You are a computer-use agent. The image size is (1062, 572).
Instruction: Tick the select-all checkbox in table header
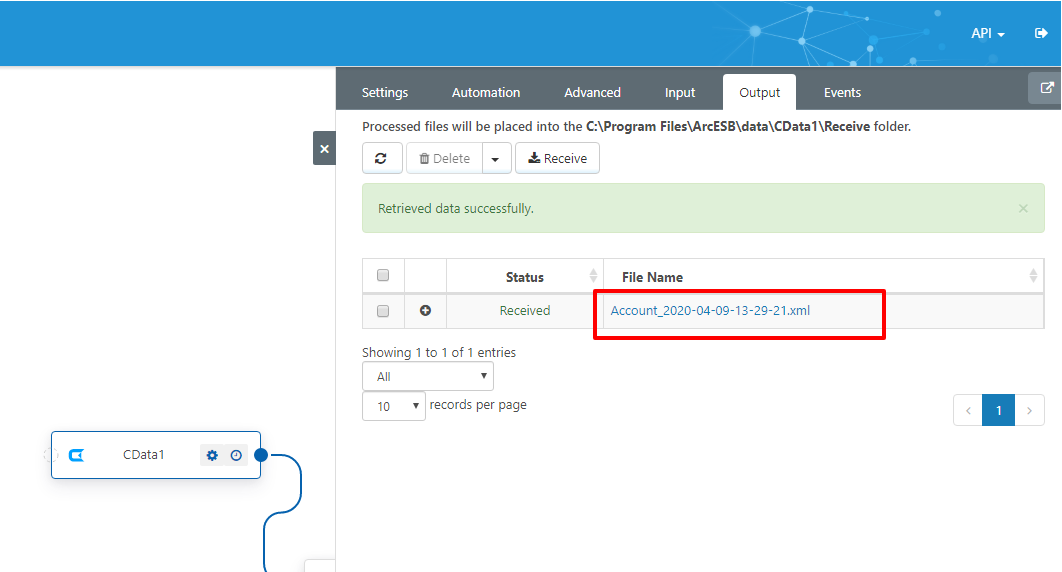click(383, 275)
